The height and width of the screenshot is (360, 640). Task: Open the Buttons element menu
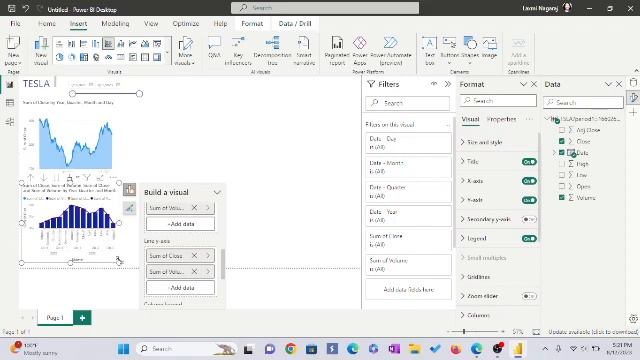(x=449, y=51)
